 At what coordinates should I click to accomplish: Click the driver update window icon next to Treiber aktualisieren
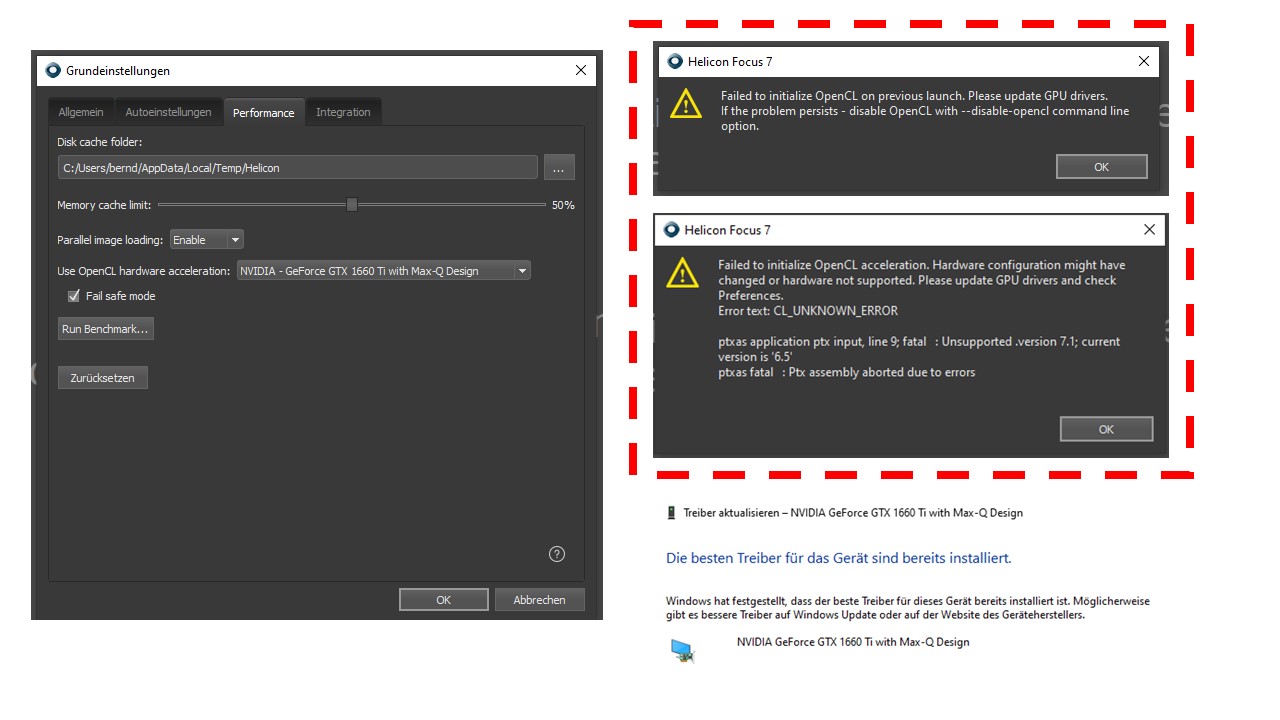point(672,513)
